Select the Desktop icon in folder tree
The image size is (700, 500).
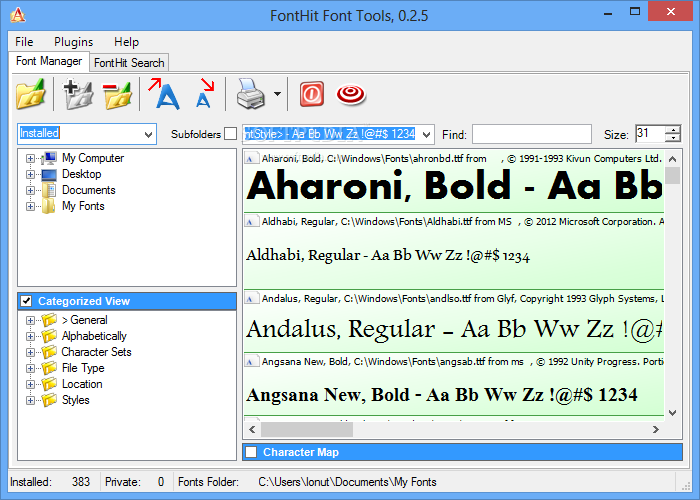(x=49, y=174)
